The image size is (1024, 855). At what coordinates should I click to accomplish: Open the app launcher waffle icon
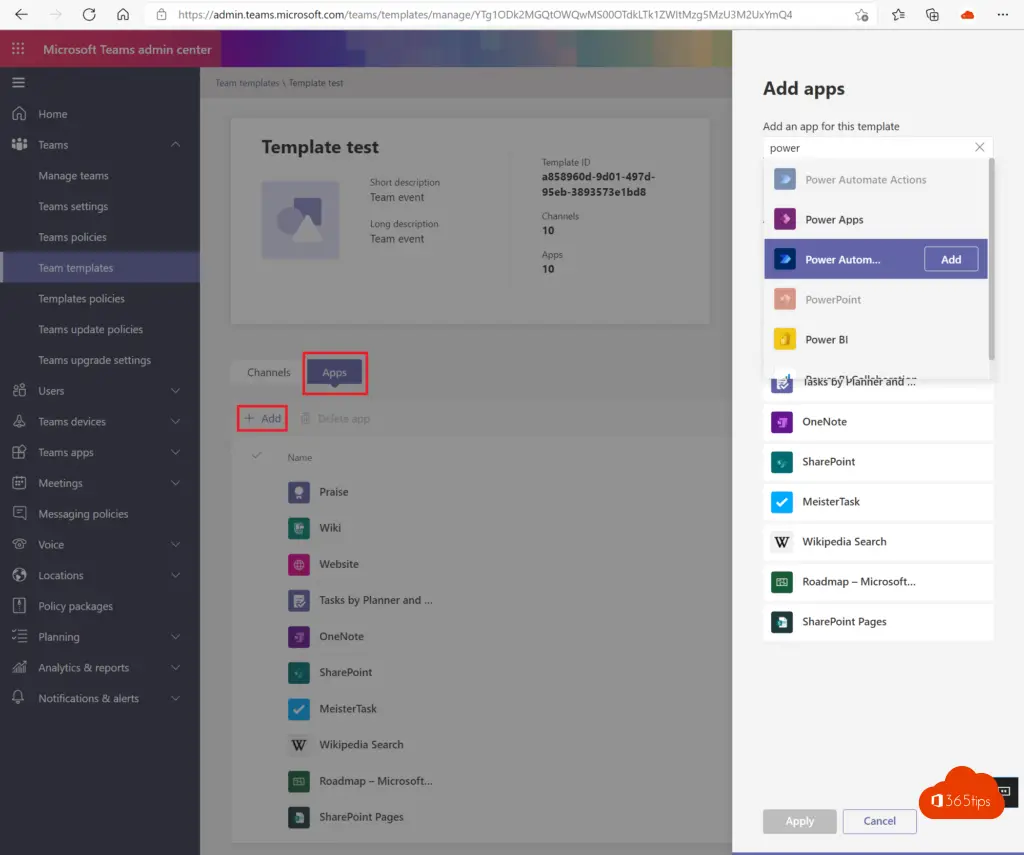[18, 49]
